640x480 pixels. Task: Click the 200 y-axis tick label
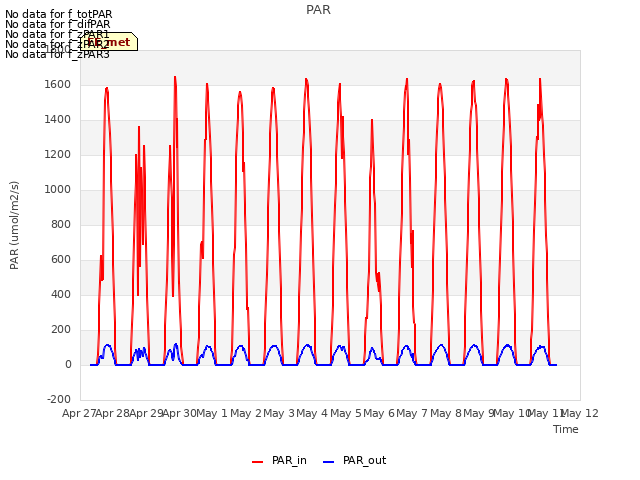pos(61,329)
